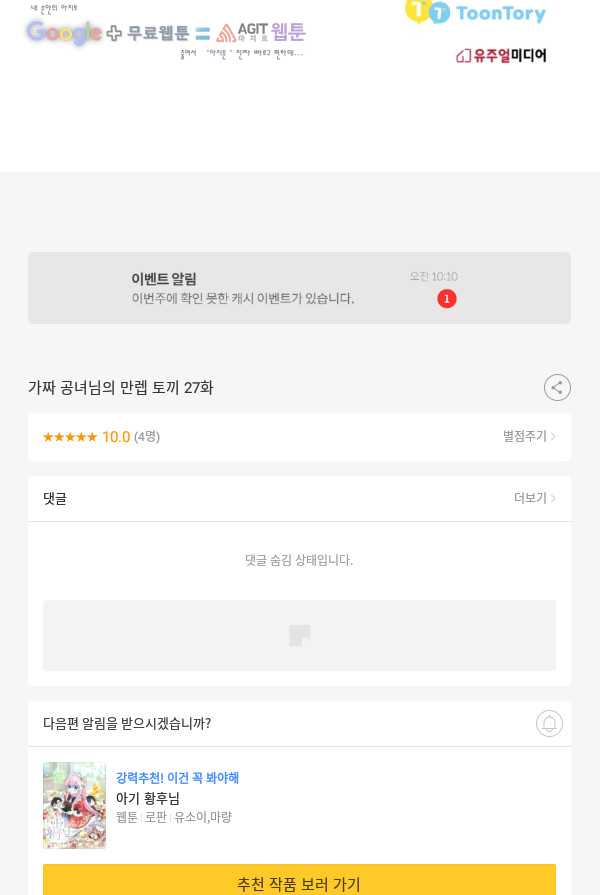Click the gray comment placeholder box
Viewport: 600px width, 895px height.
point(299,635)
